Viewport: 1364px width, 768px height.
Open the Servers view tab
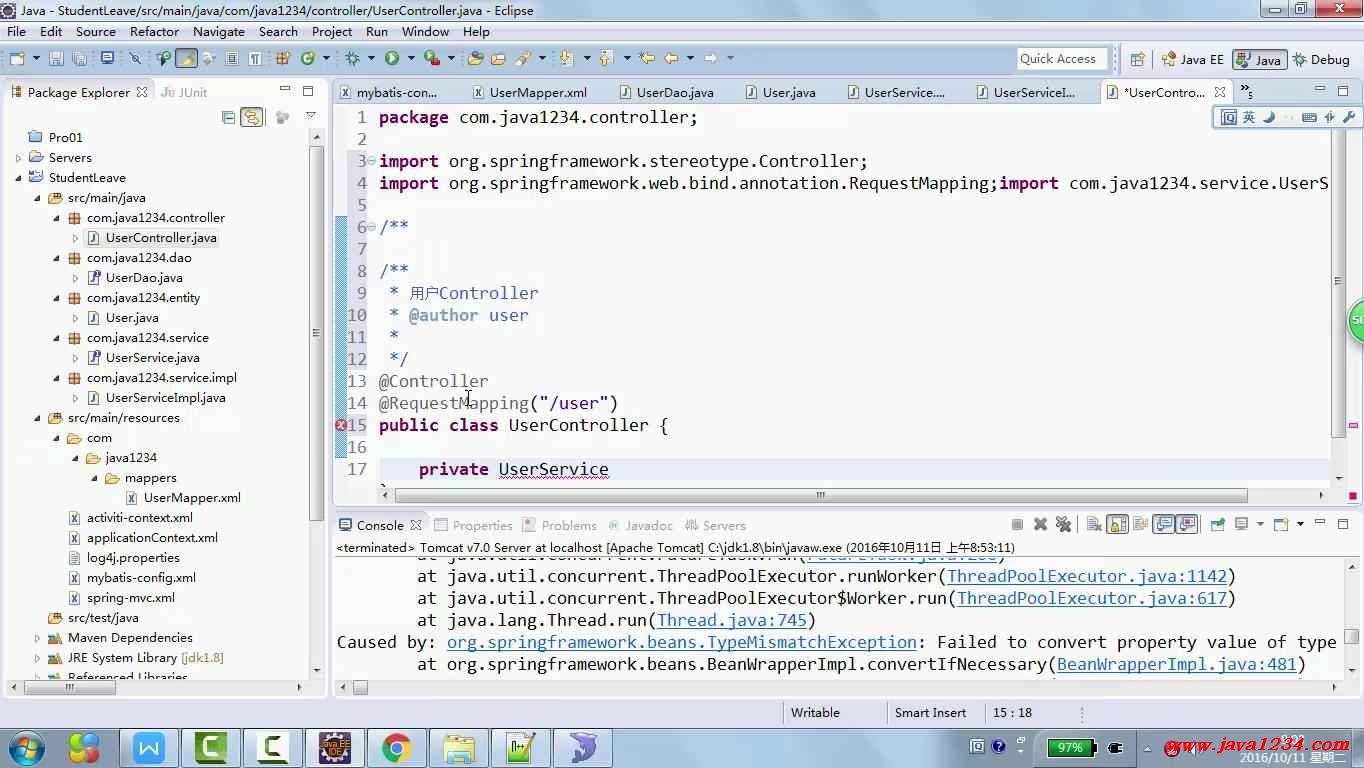click(714, 525)
